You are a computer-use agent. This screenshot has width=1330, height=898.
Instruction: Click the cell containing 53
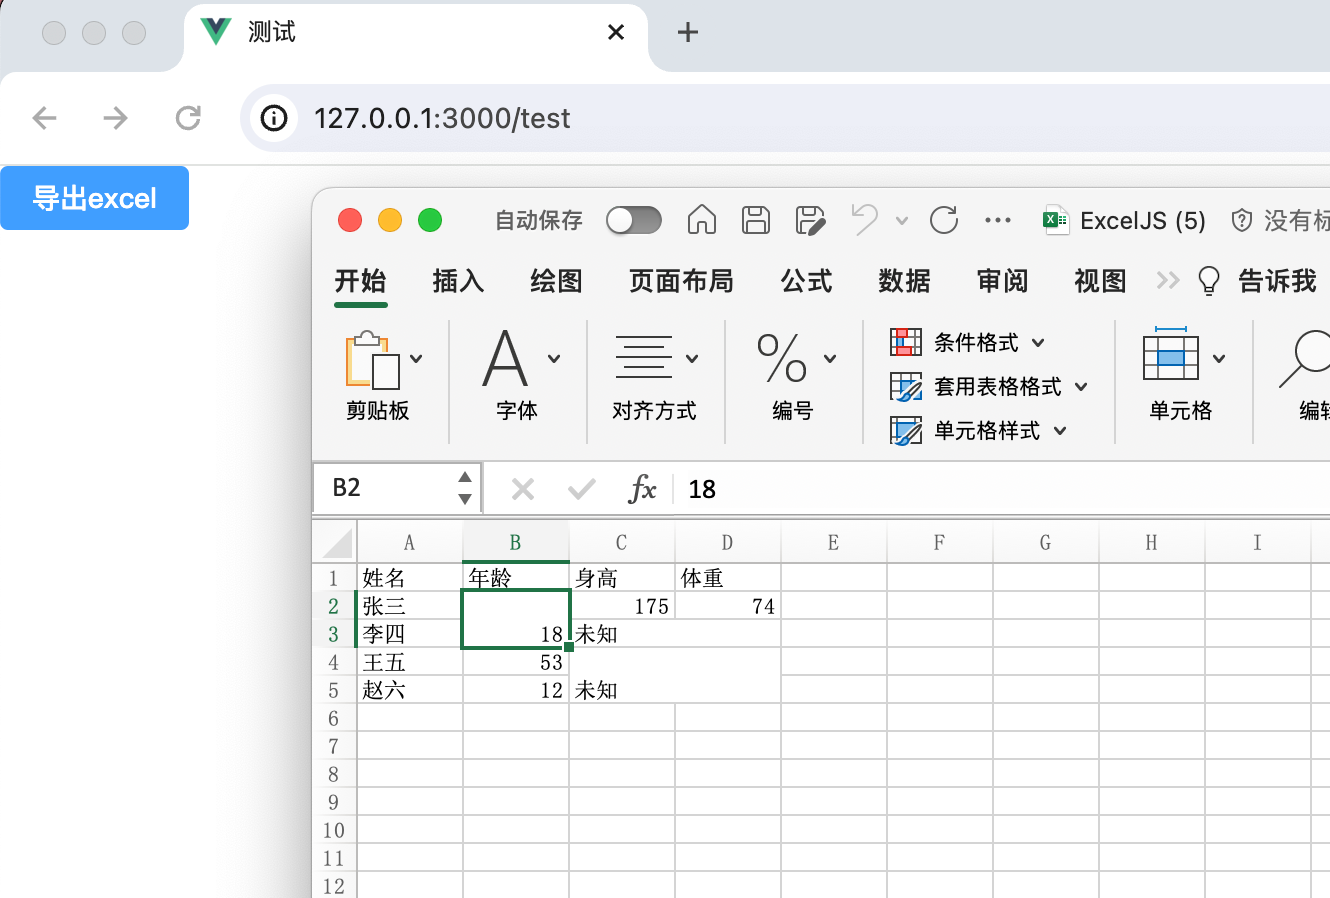coord(516,662)
